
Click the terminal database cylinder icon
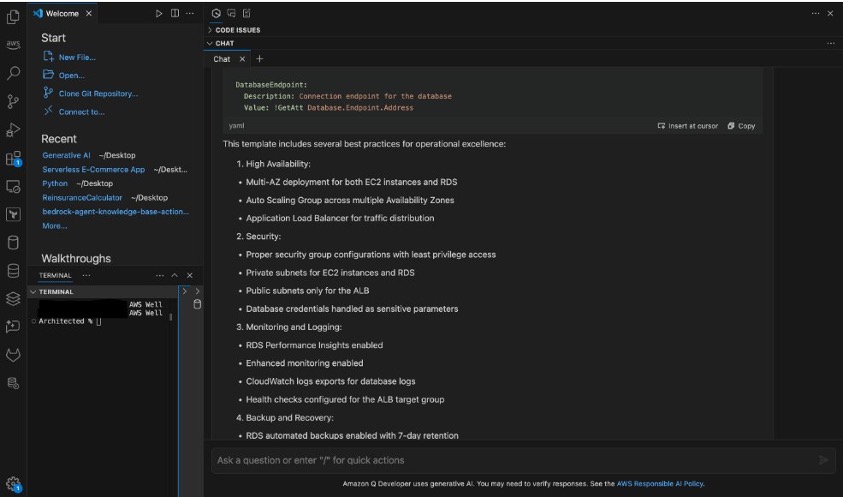click(197, 304)
